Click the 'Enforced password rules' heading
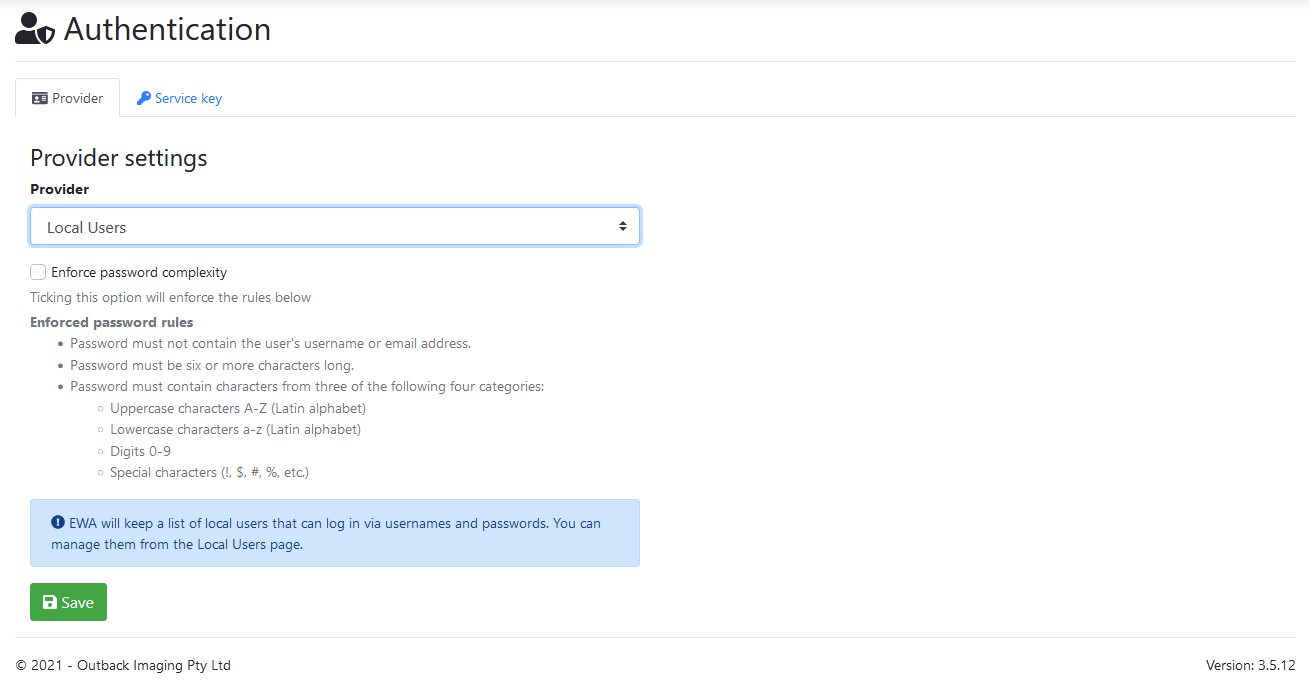Image resolution: width=1309 pixels, height=696 pixels. (x=112, y=322)
